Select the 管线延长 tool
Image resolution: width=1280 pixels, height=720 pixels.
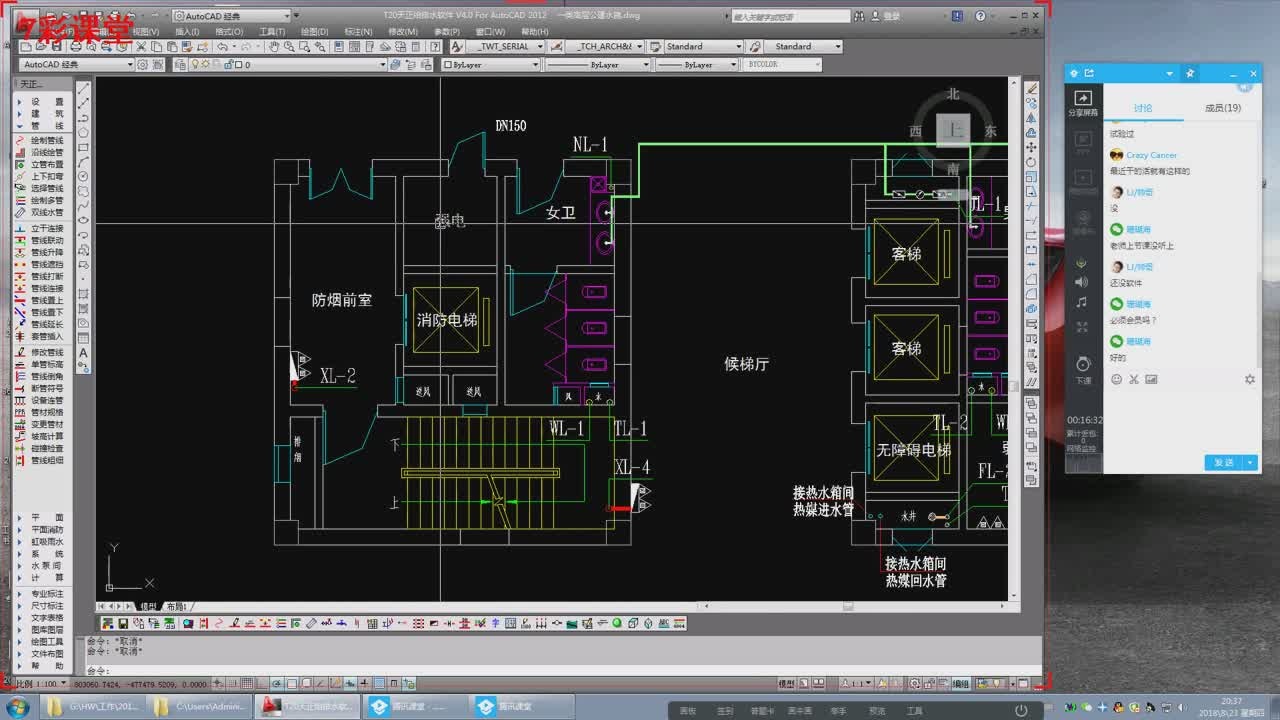point(40,325)
